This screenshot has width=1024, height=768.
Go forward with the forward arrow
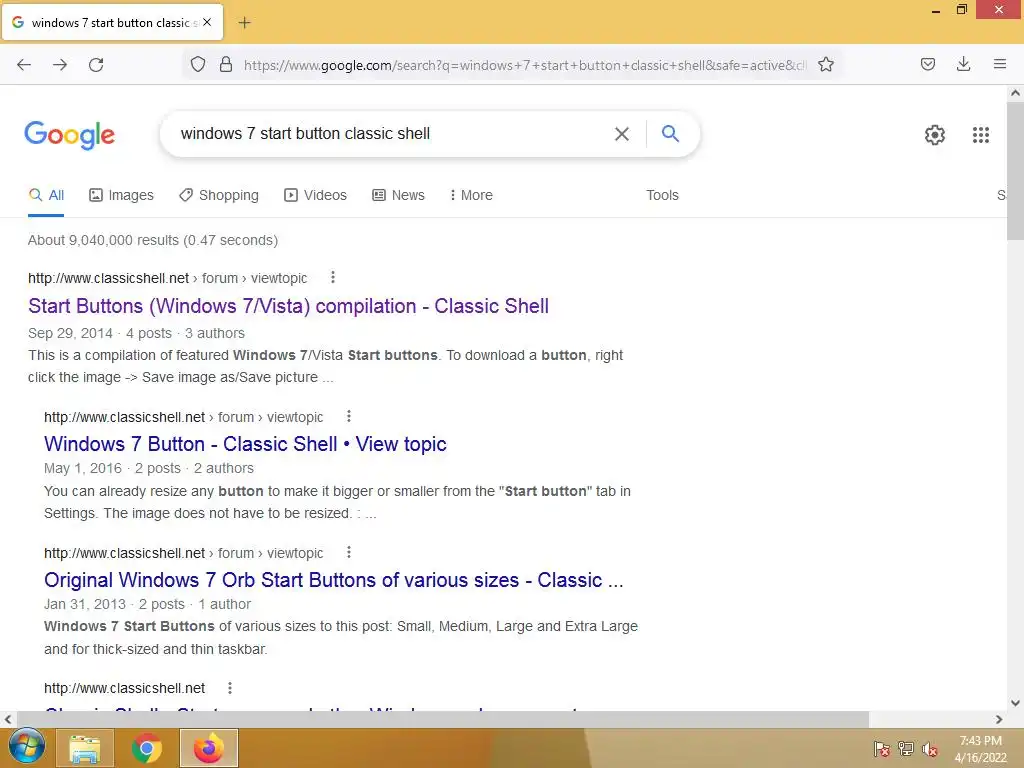click(60, 65)
